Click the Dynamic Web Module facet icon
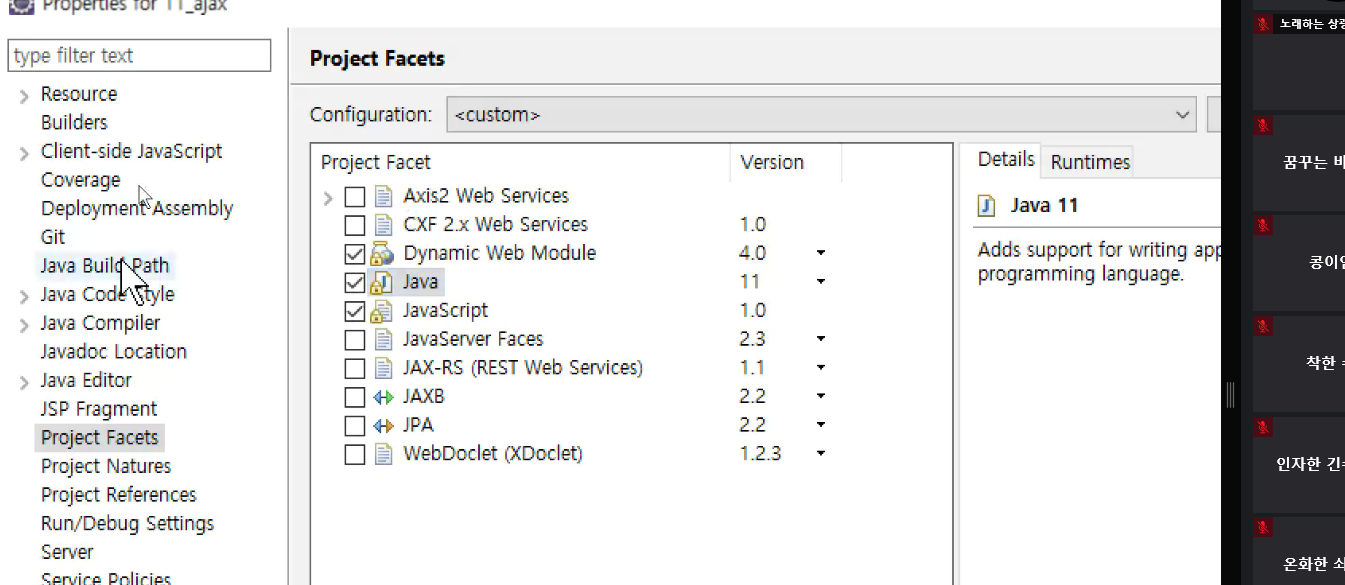1345x585 pixels. tap(381, 253)
